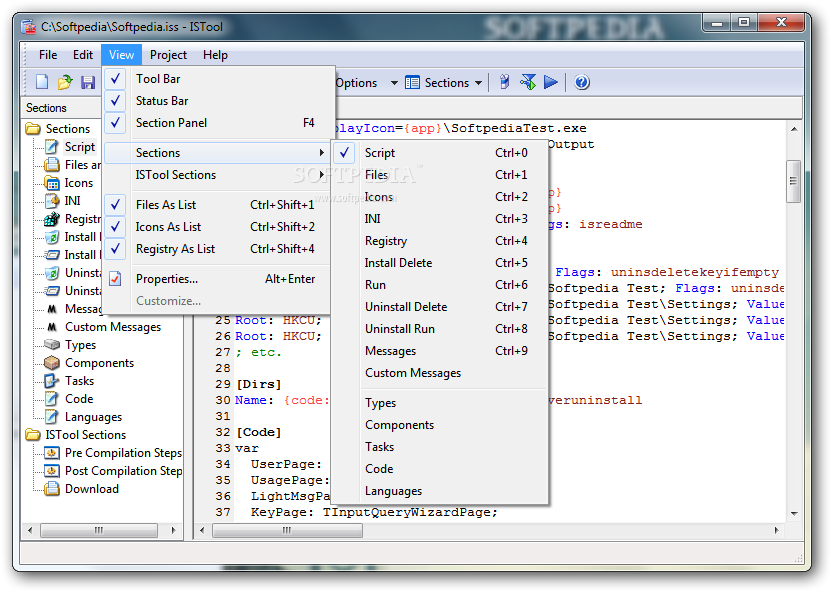The image size is (832, 592).
Task: Click the editor scroll up arrow
Action: 794,129
